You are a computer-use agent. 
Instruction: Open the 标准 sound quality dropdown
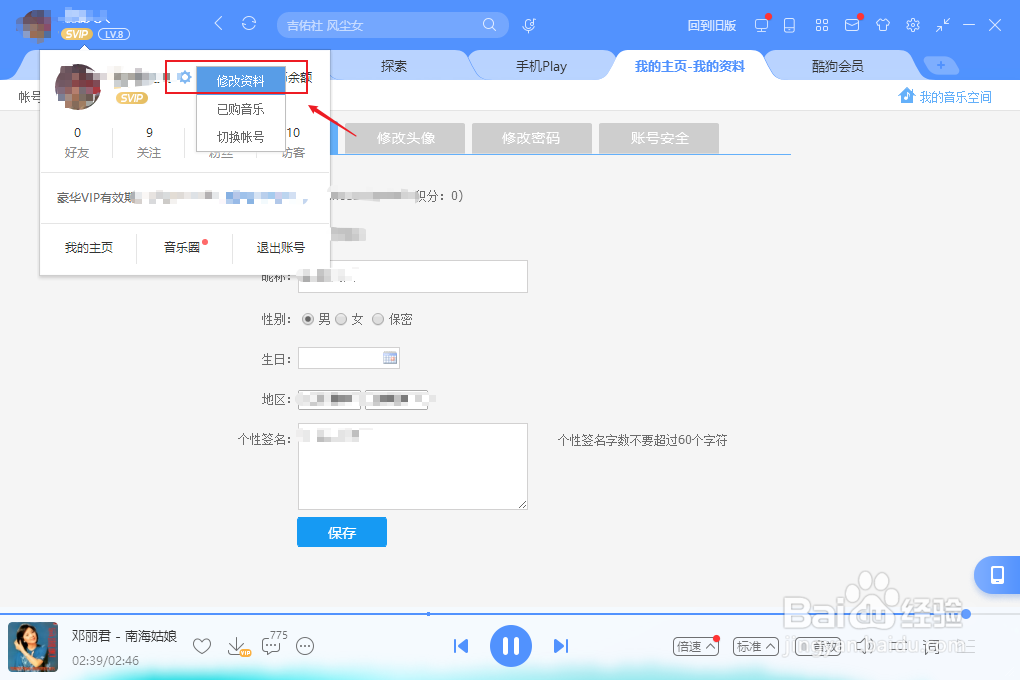pyautogui.click(x=755, y=646)
